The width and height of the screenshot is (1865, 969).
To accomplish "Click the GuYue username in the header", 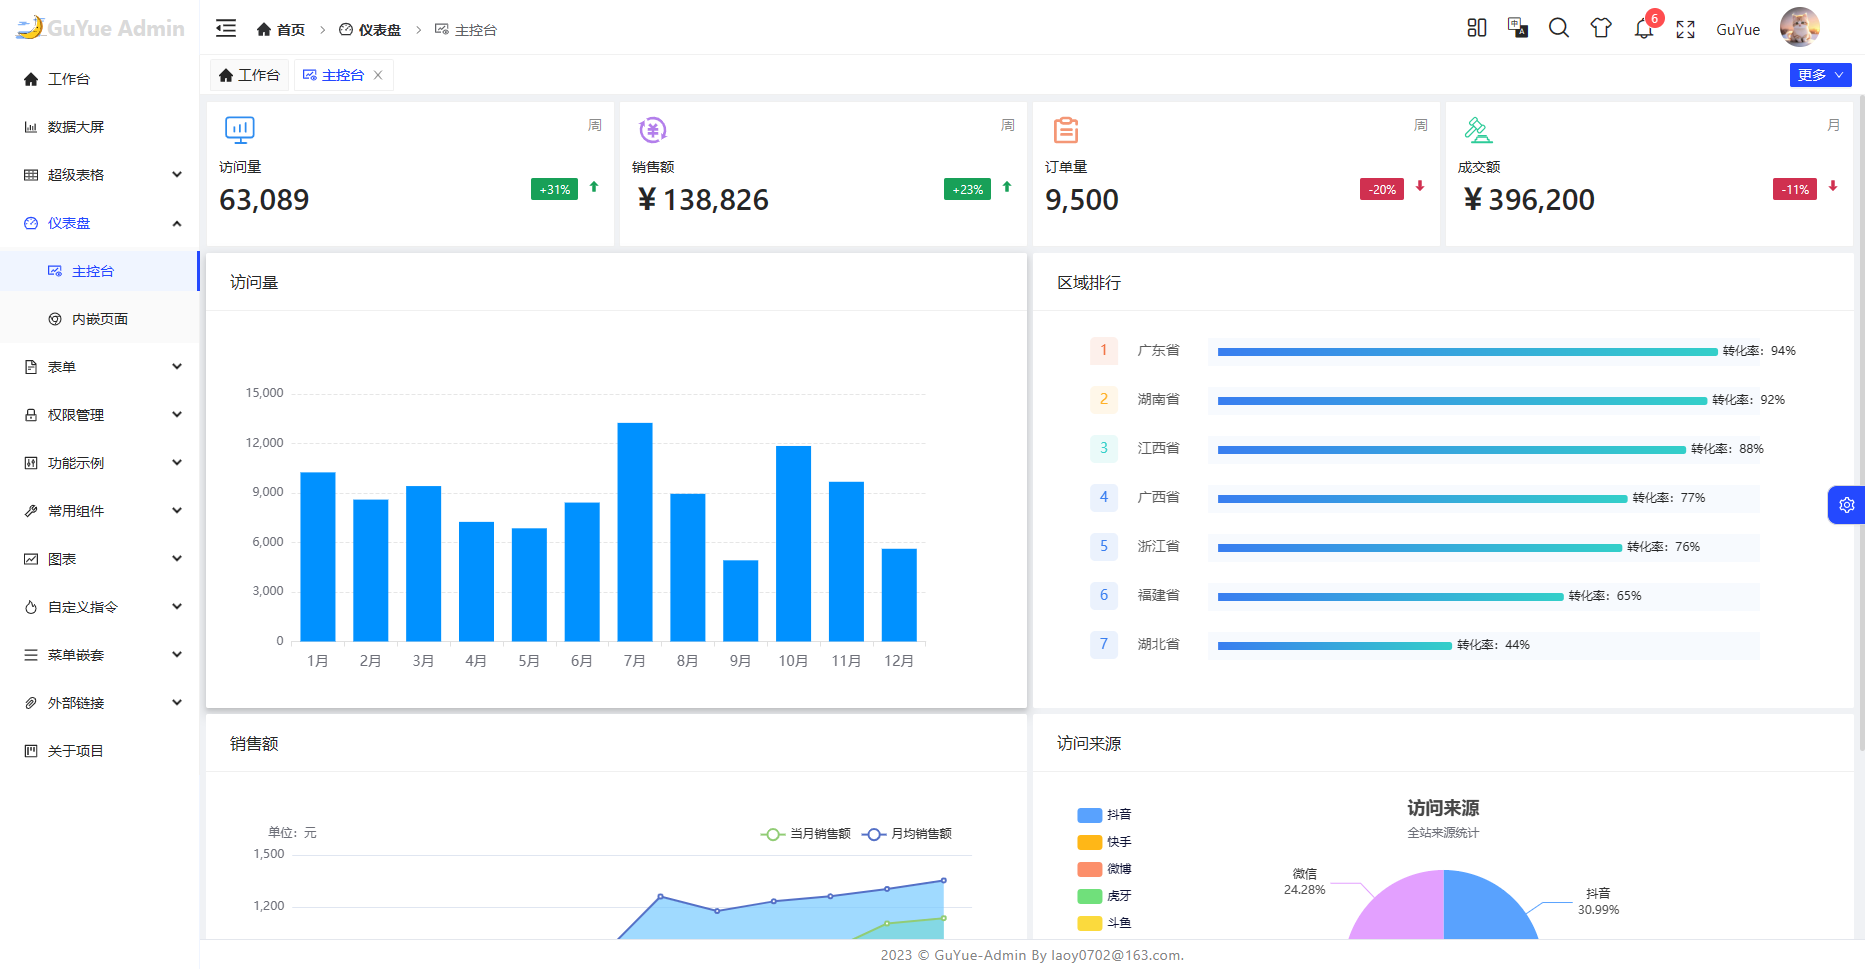I will coord(1738,29).
